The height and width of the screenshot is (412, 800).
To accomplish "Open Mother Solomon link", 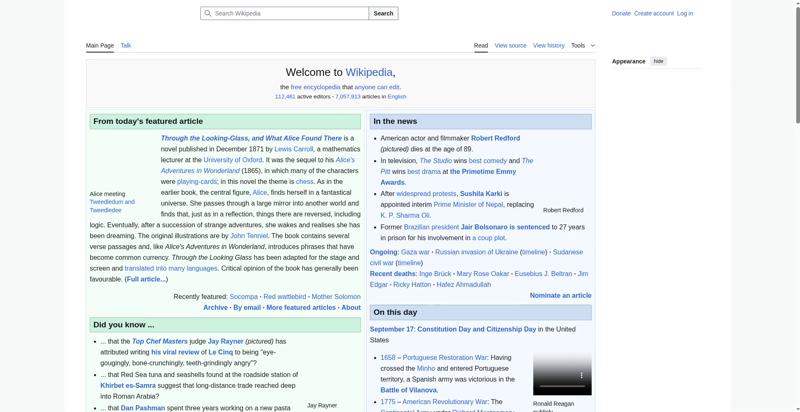I will point(336,296).
